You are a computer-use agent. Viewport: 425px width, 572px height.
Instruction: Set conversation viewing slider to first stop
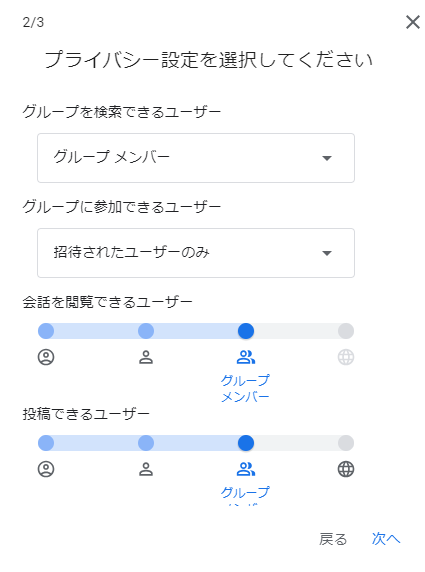point(46,331)
